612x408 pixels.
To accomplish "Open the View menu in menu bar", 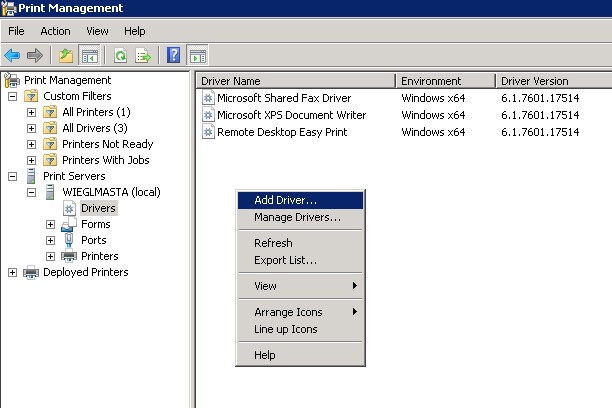I will (x=97, y=31).
